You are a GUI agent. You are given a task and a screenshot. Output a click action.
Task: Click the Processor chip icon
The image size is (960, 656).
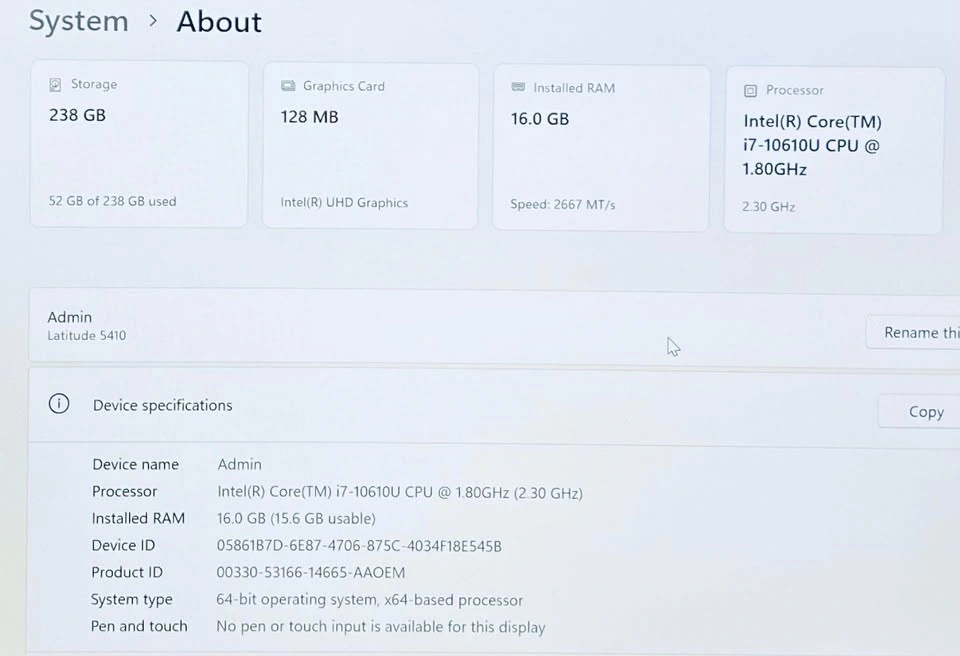750,91
